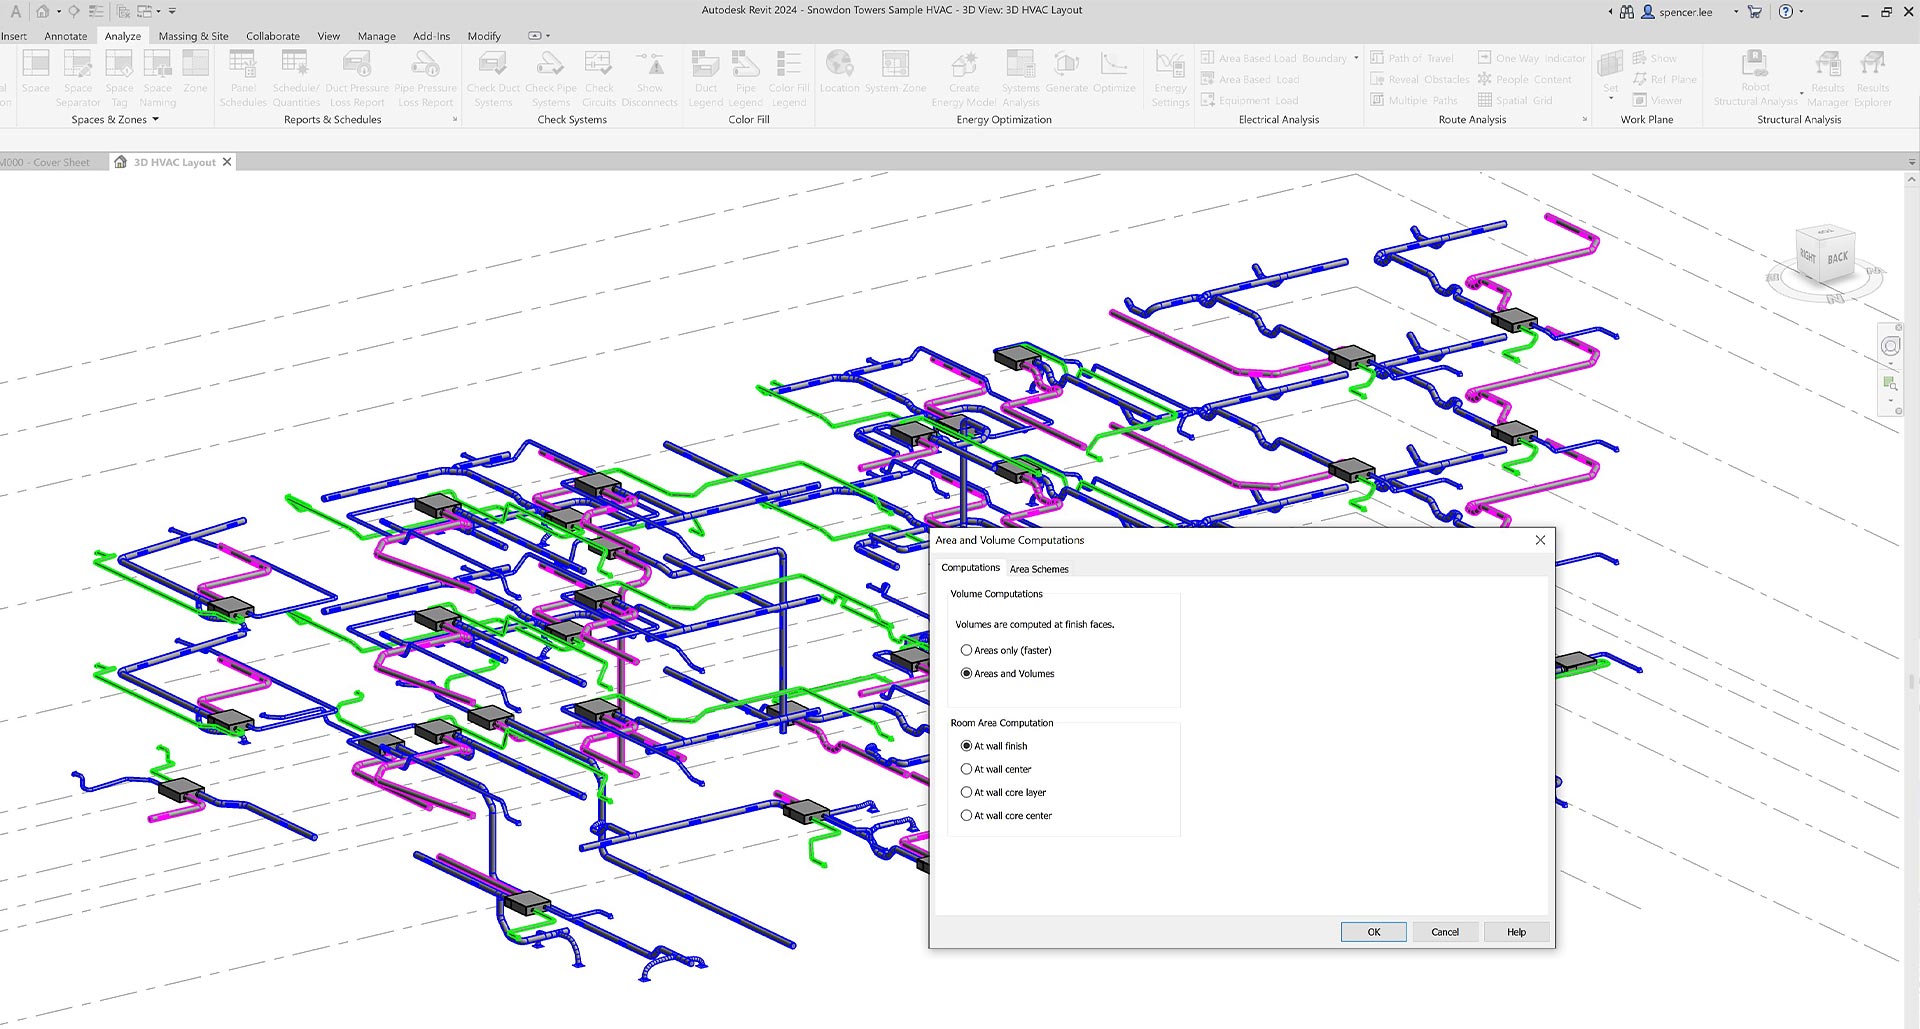Click Cancel in the dialog

(x=1444, y=932)
